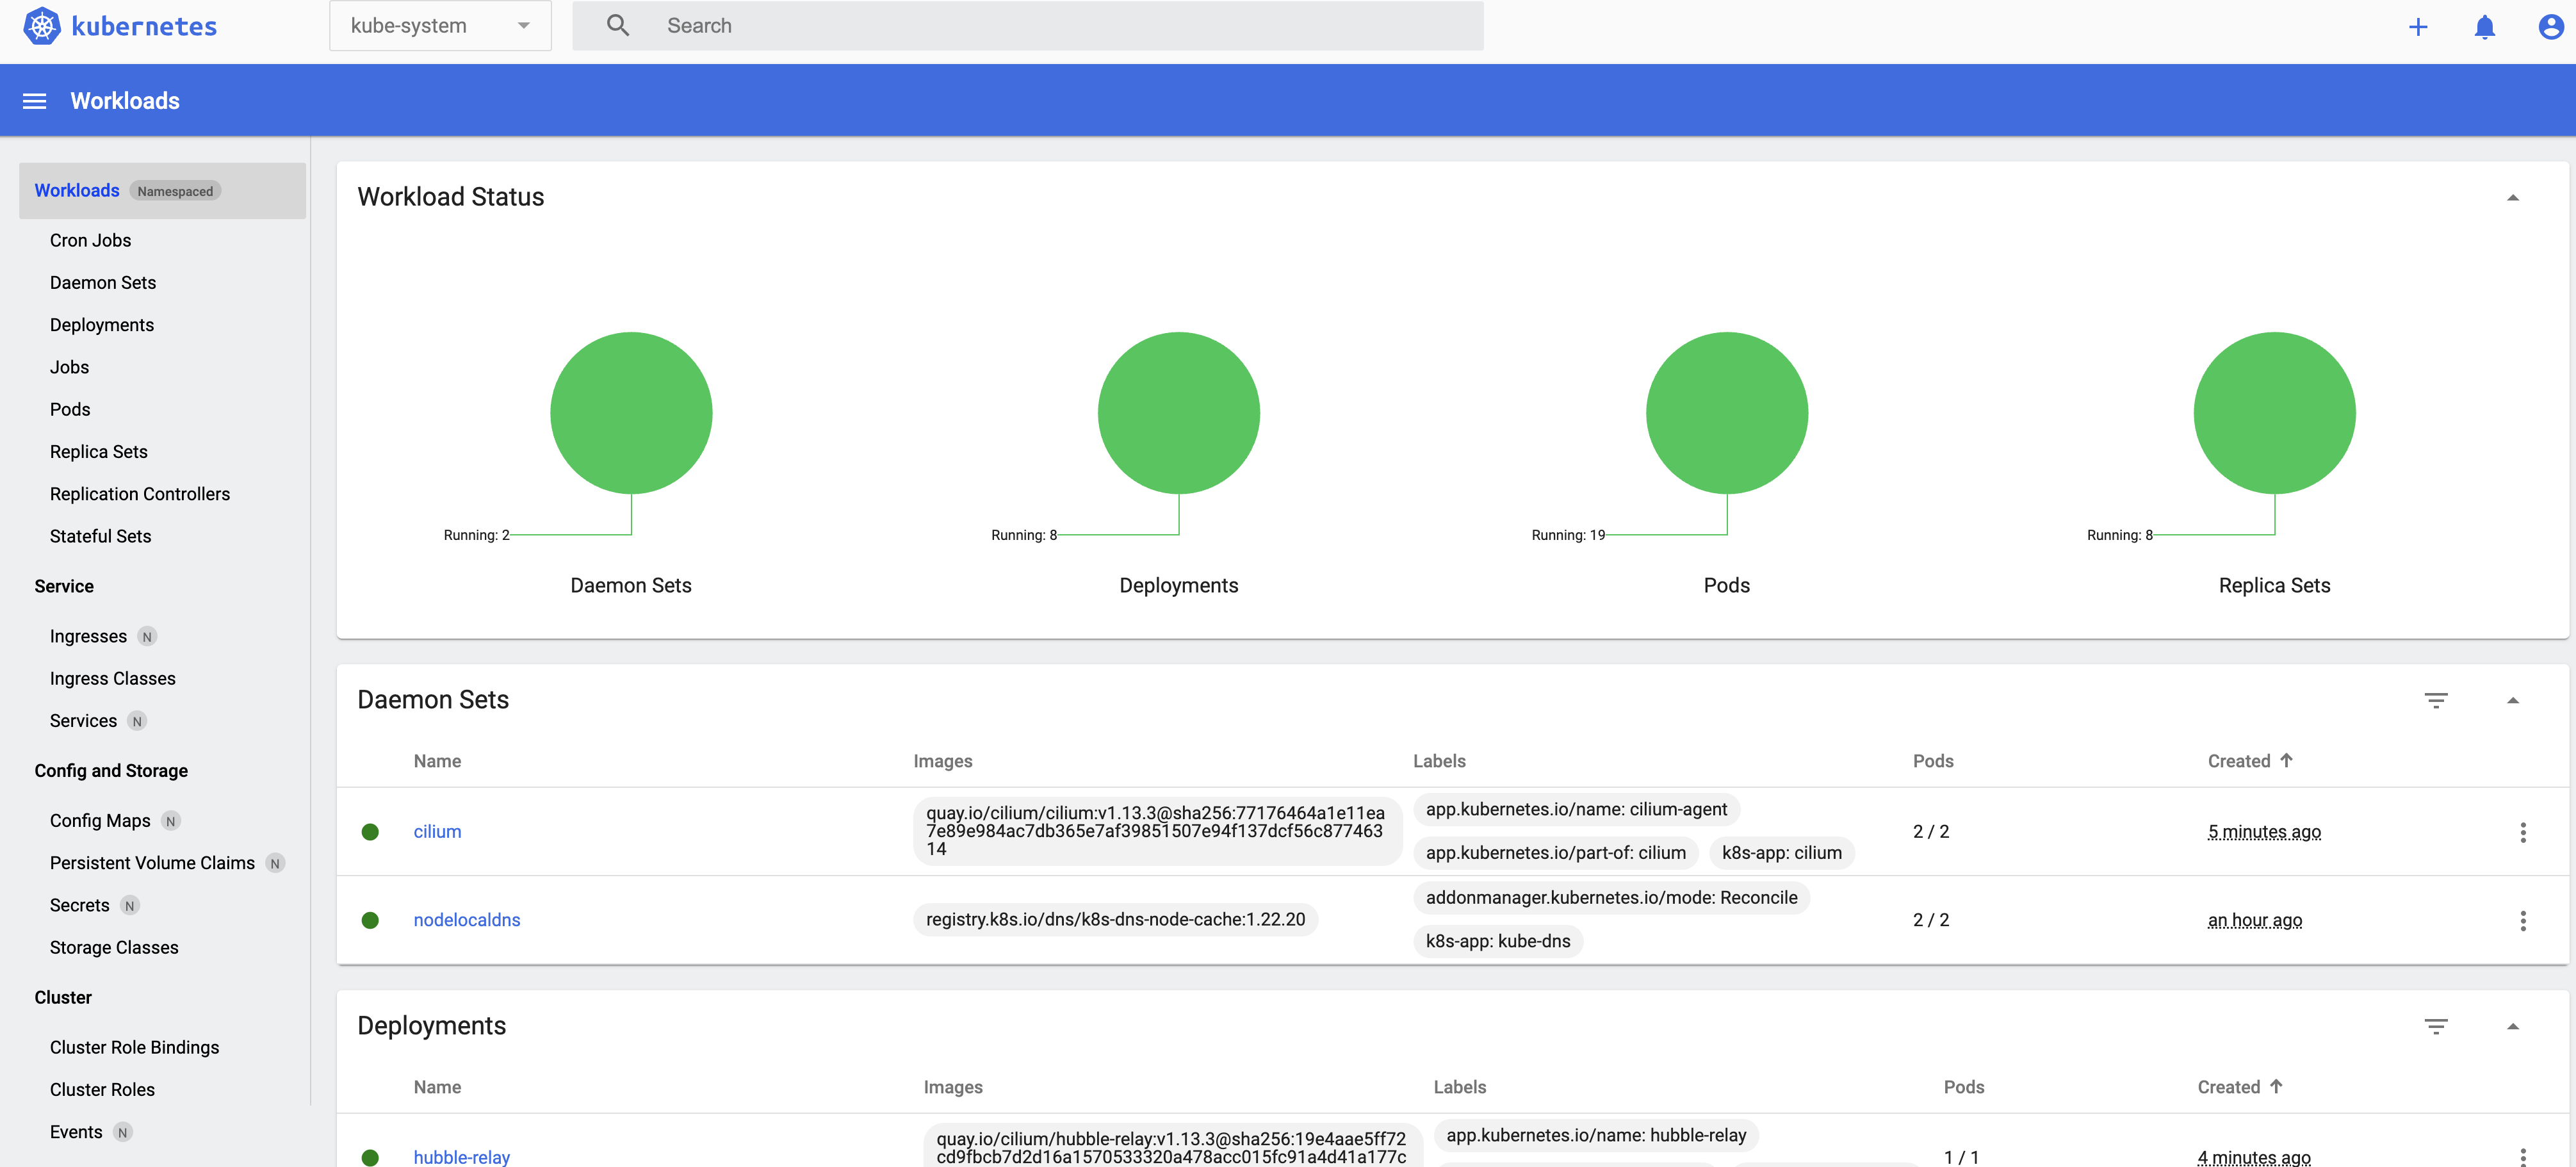This screenshot has height=1167, width=2576.
Task: Go to Deployments in sidebar
Action: [x=102, y=325]
